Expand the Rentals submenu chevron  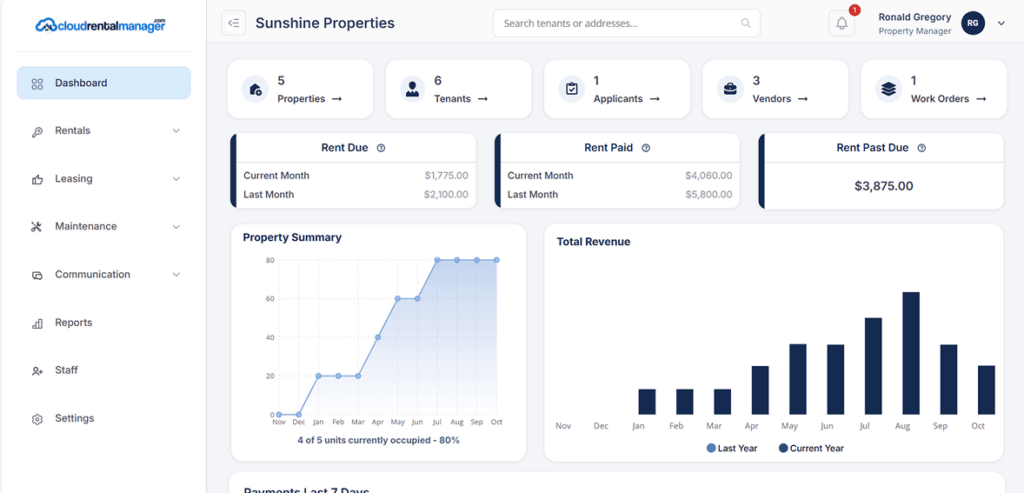point(176,131)
